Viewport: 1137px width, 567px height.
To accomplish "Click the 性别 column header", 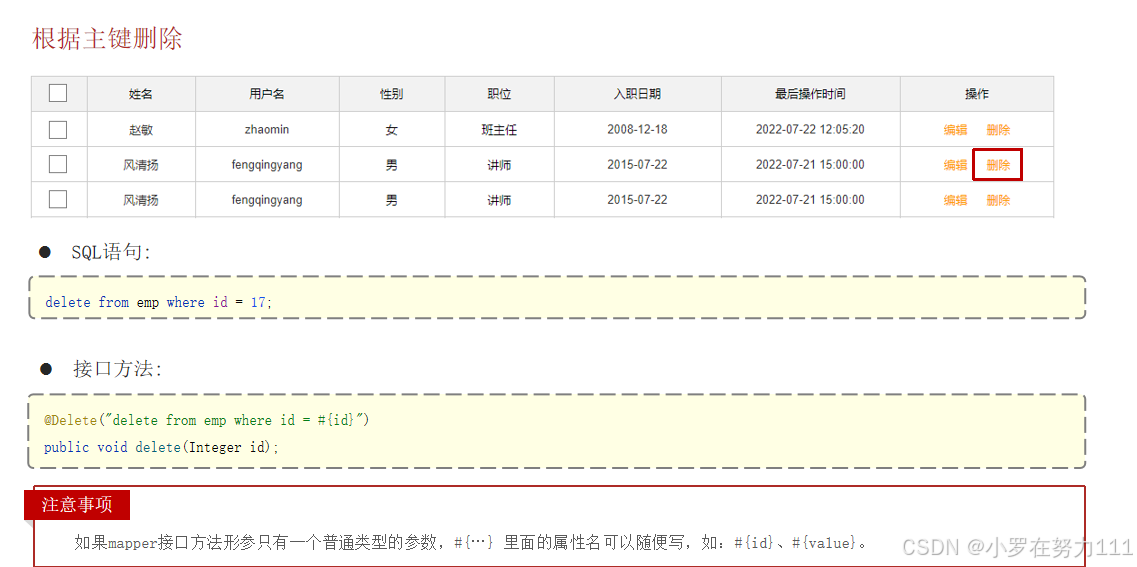I will [x=392, y=94].
